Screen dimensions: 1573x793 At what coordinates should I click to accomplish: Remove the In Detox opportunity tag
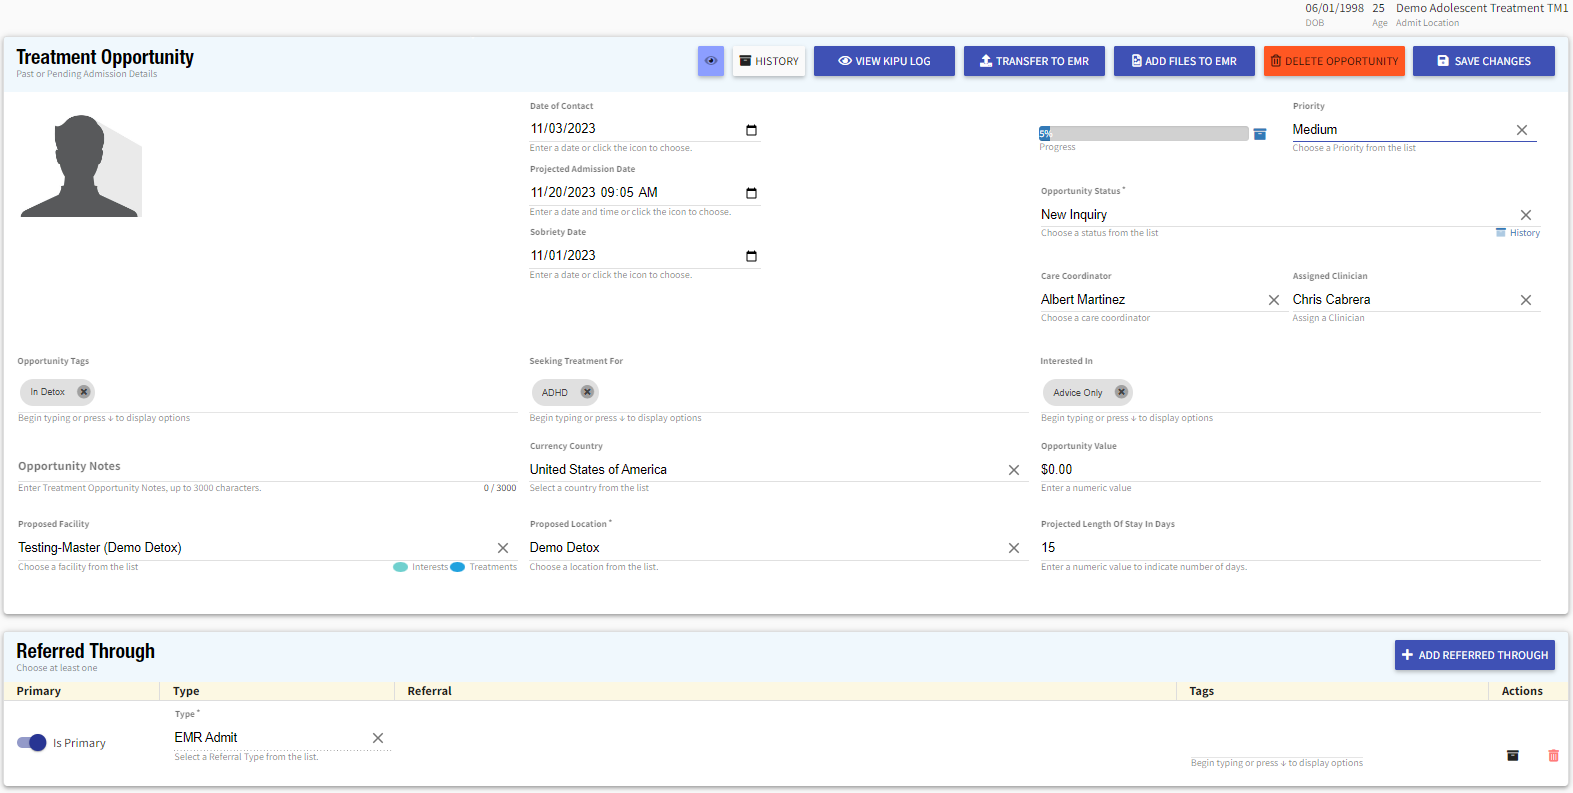tap(84, 392)
